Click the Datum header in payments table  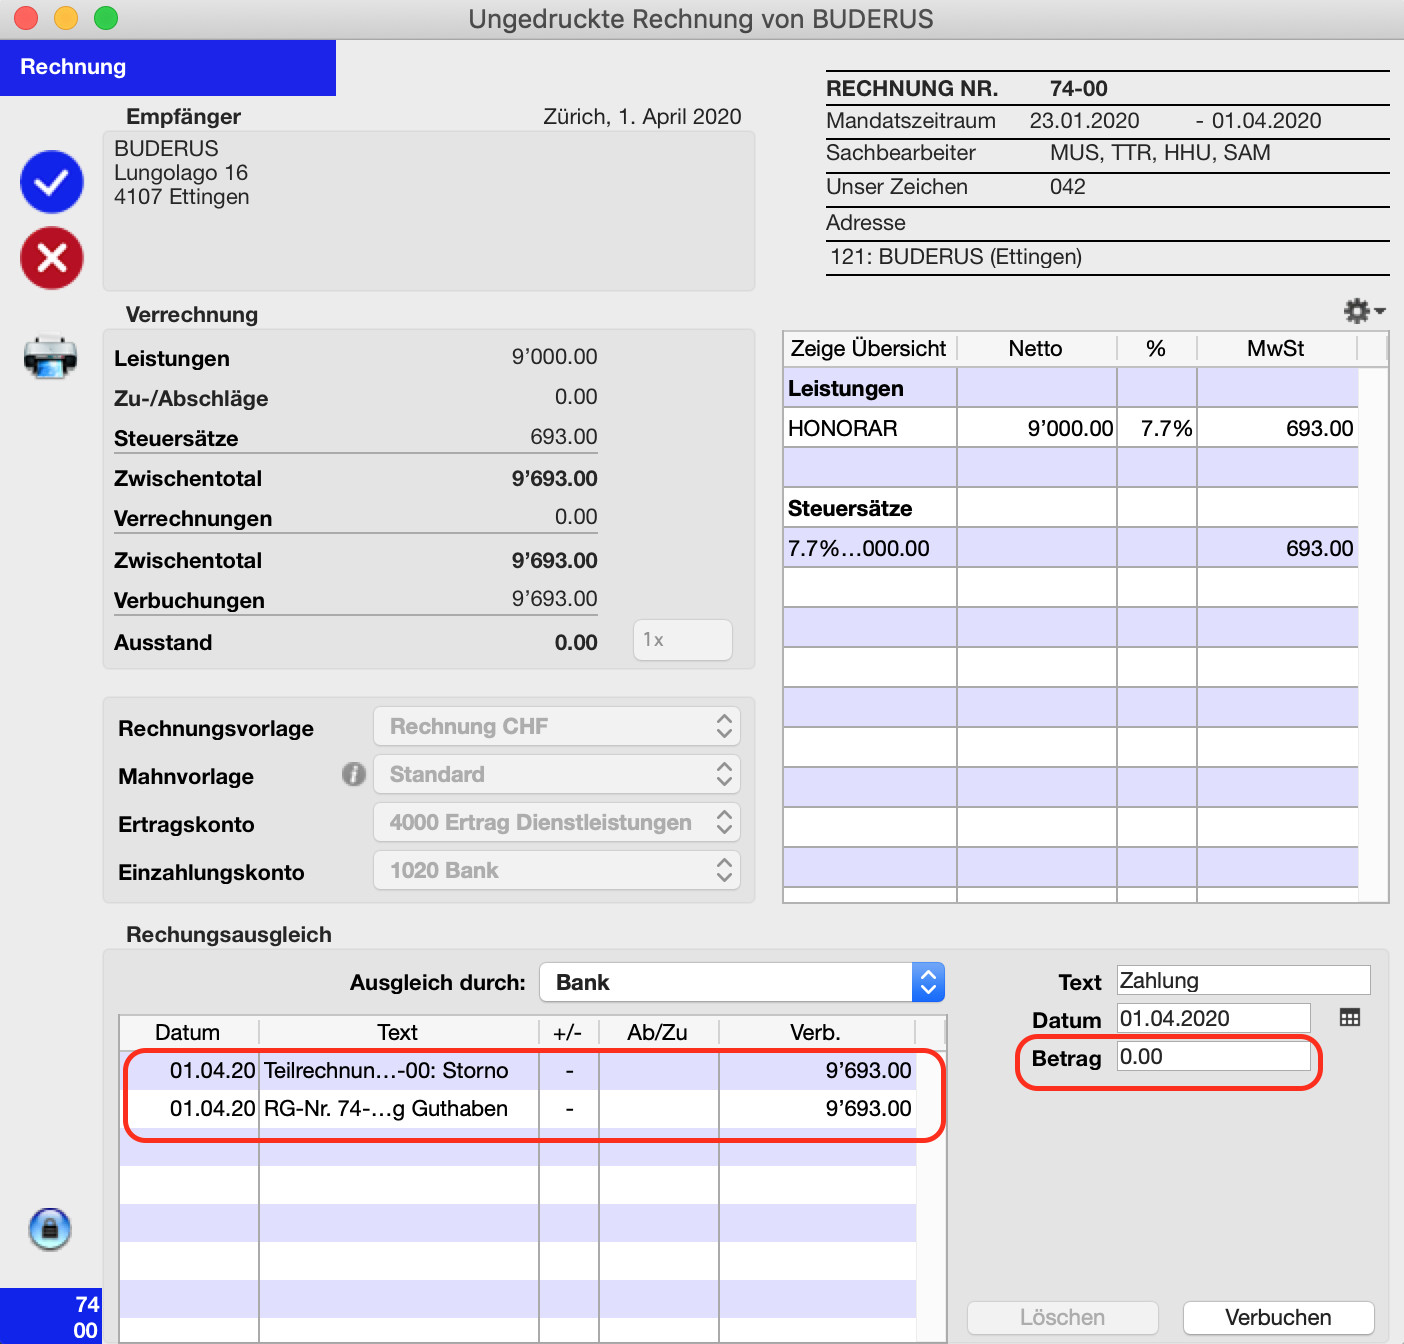tap(188, 1032)
